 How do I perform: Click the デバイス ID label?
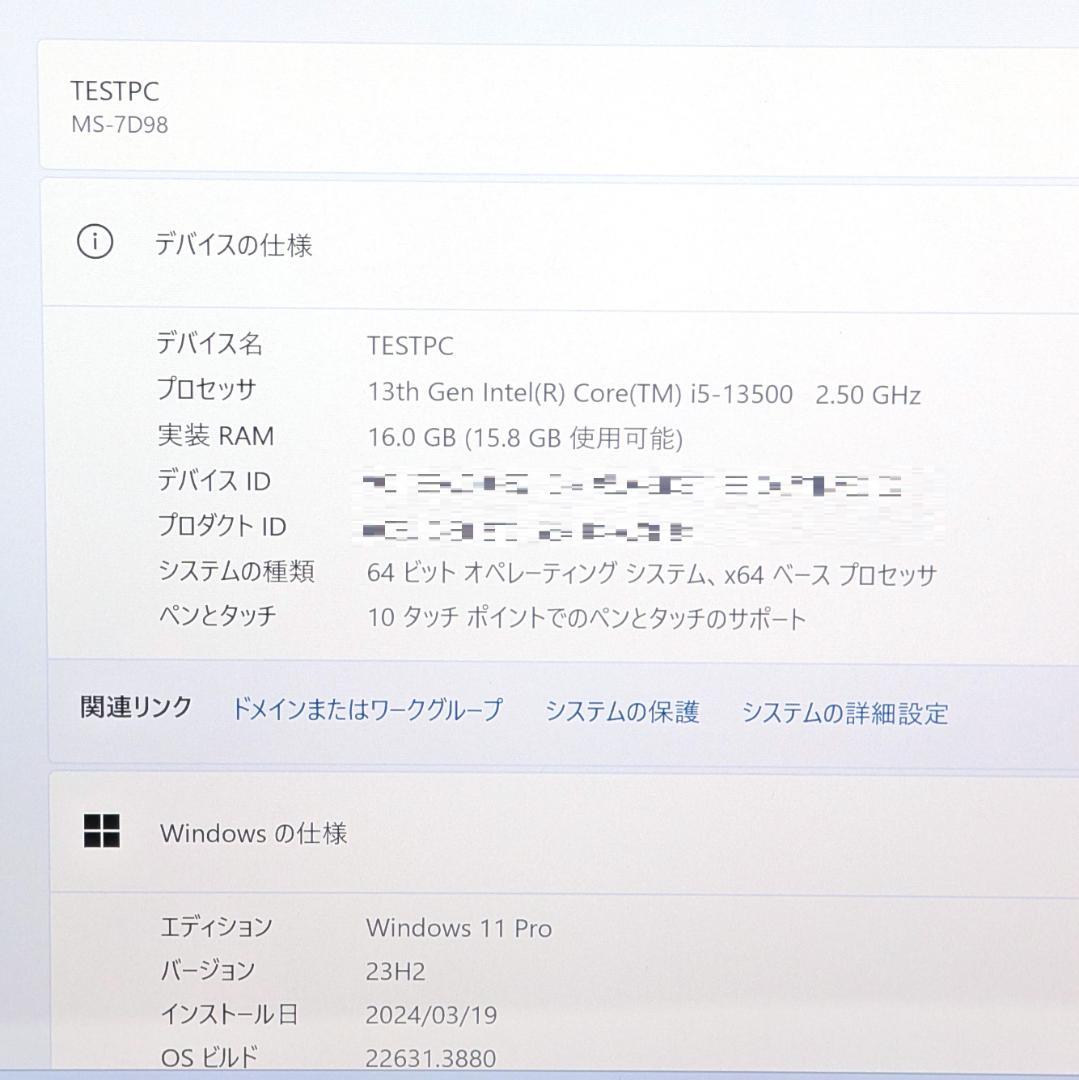tap(214, 480)
